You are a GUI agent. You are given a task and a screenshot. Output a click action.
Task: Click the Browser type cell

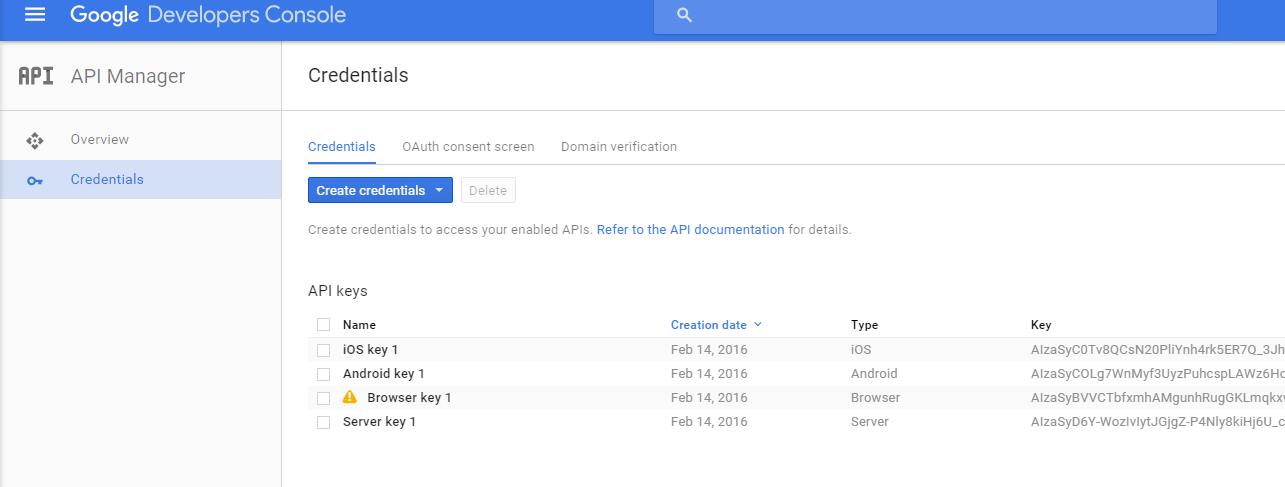point(875,398)
